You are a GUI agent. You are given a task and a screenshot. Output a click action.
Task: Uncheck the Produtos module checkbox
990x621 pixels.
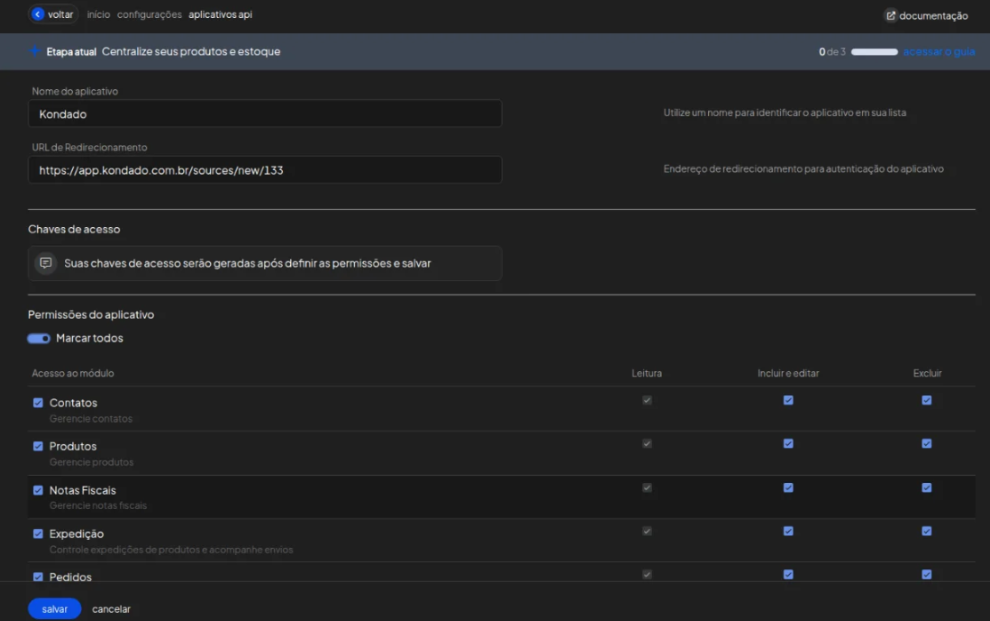pos(38,446)
